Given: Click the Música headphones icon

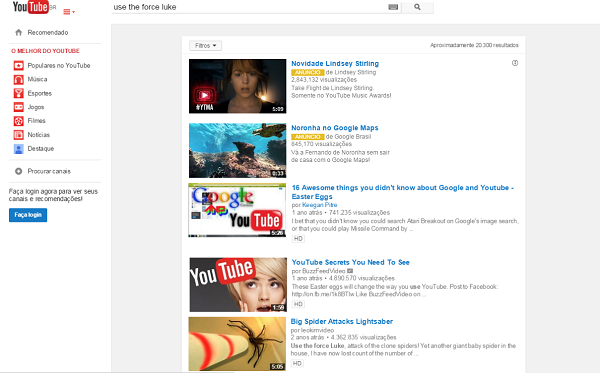Looking at the screenshot, I should pyautogui.click(x=18, y=80).
